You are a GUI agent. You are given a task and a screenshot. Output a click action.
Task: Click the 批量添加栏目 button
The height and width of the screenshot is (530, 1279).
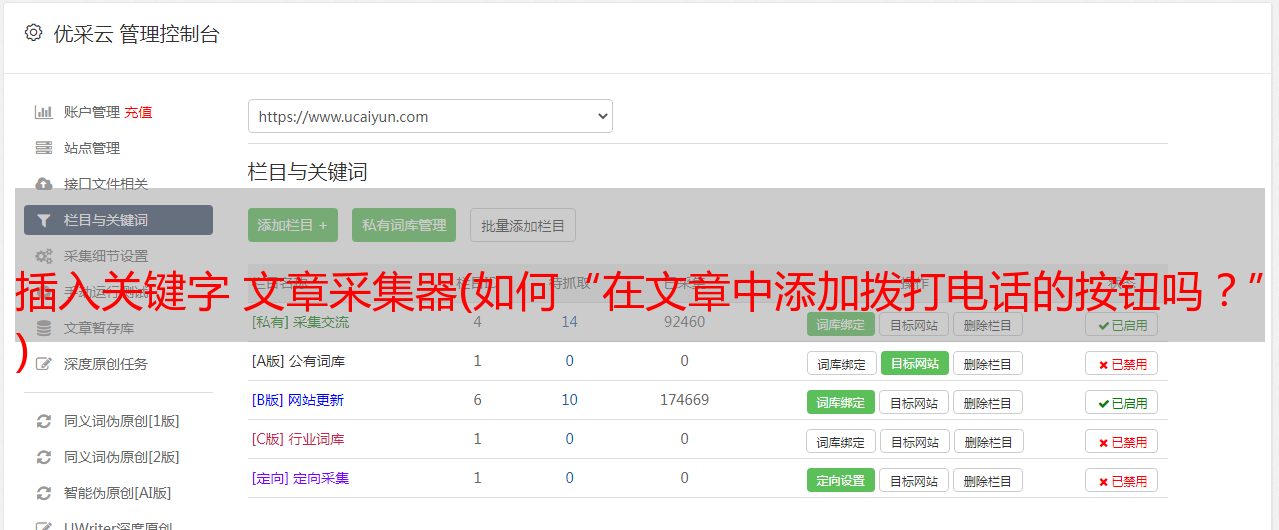(x=523, y=225)
